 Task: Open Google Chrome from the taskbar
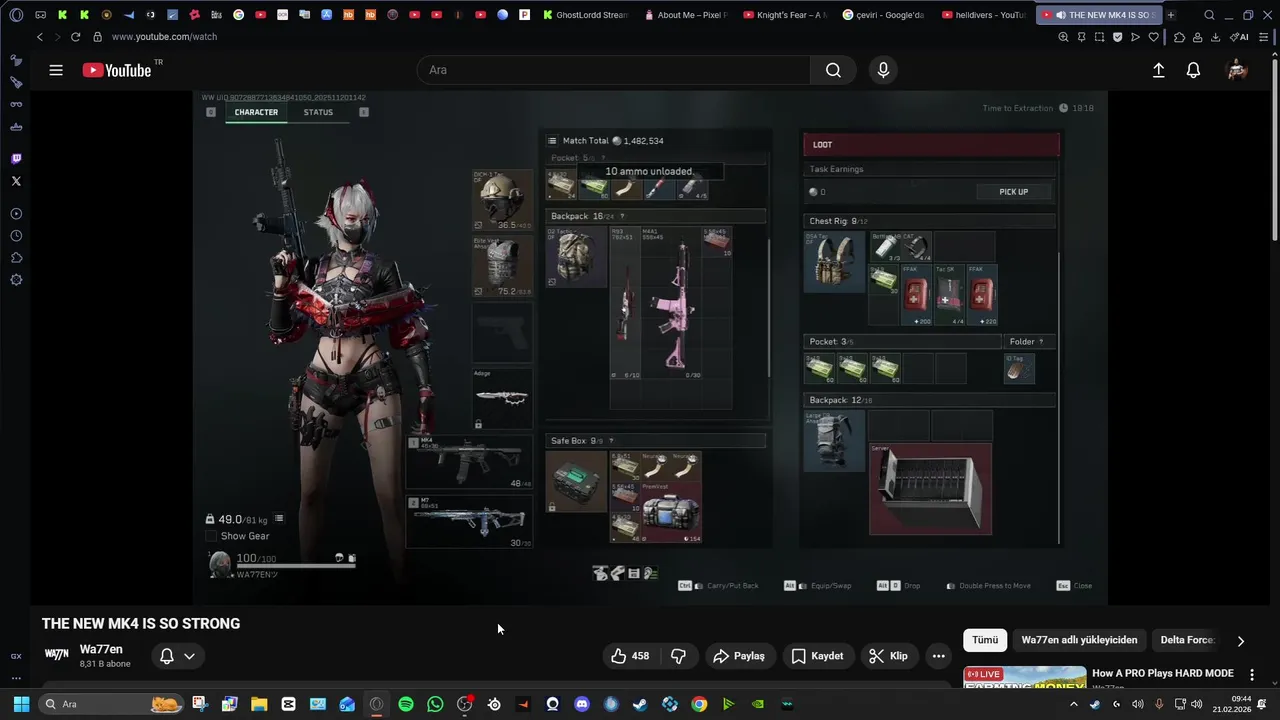coord(699,704)
